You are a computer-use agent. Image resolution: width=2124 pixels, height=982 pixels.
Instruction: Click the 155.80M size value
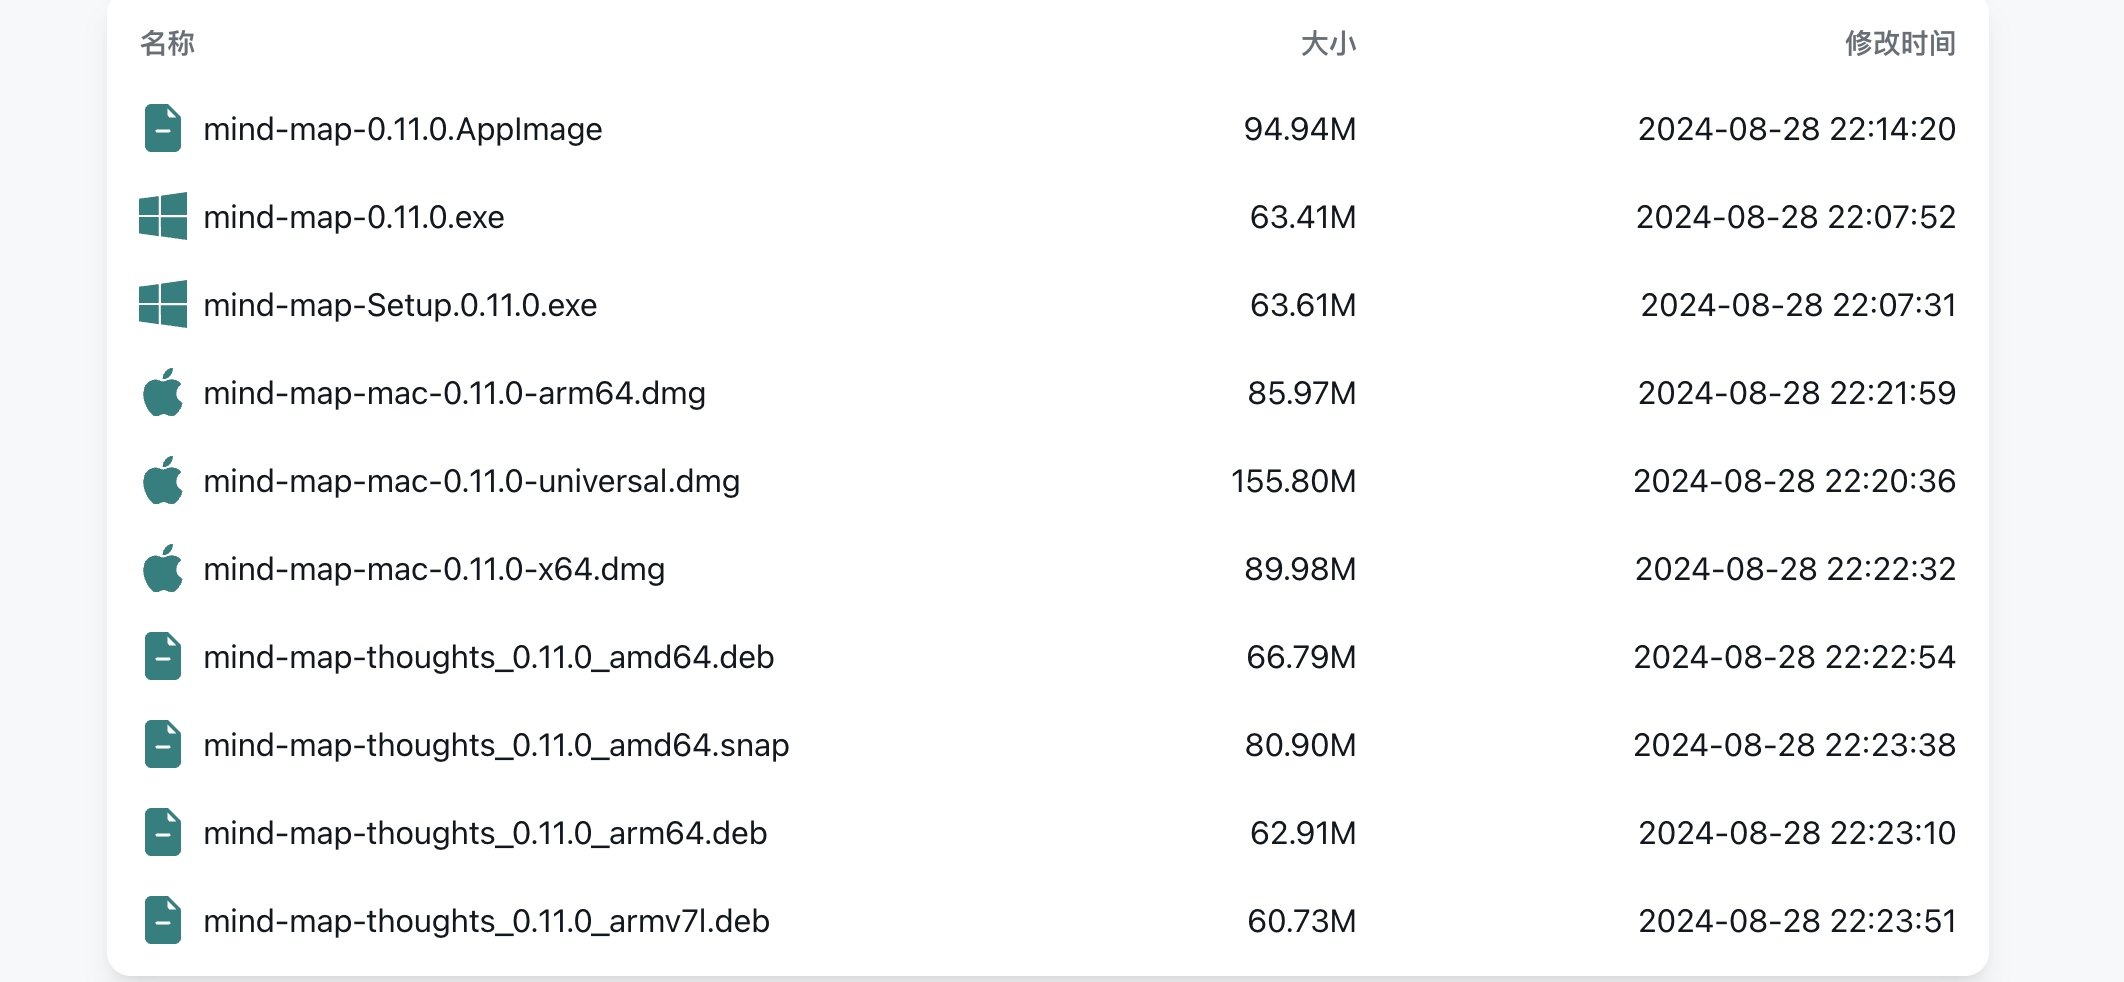click(1293, 481)
